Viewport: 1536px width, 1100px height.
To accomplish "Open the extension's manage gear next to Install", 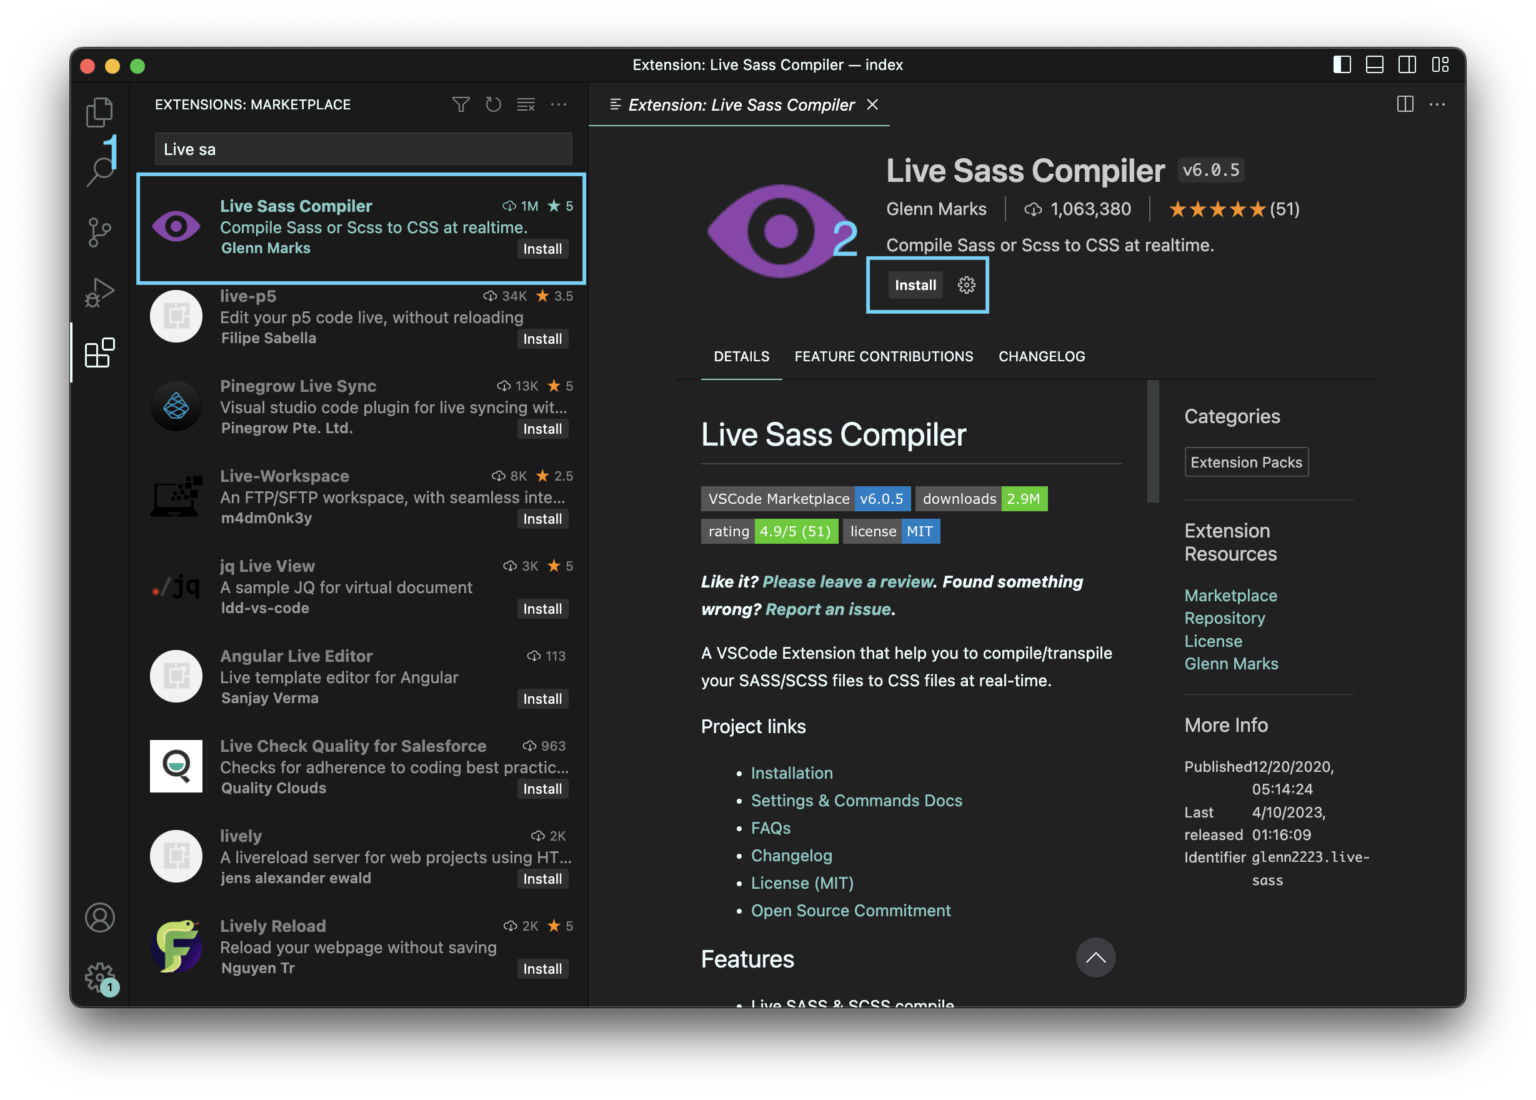I will [x=966, y=285].
